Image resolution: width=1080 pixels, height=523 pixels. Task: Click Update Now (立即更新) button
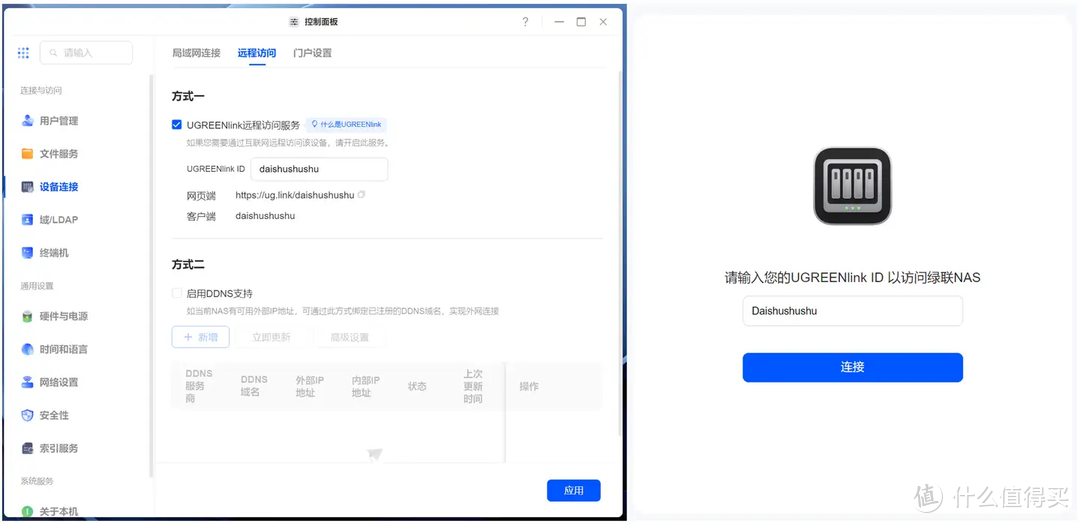click(271, 337)
